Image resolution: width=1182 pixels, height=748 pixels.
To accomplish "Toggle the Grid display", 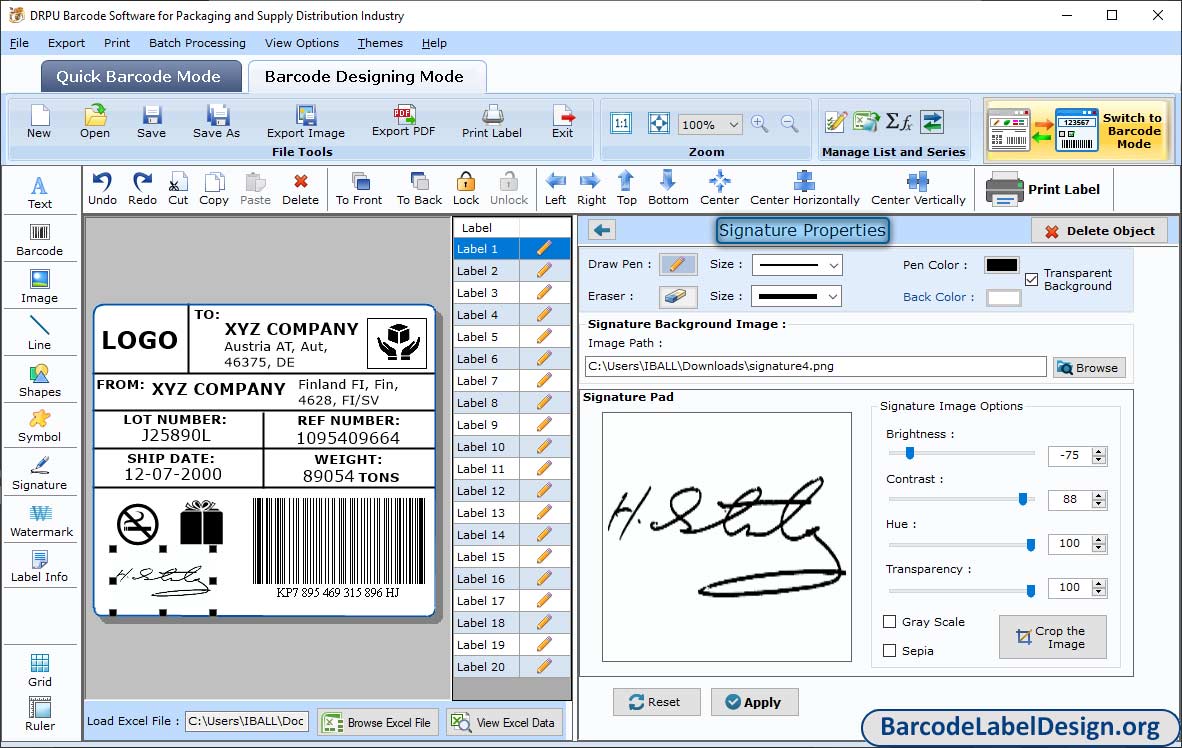I will [x=39, y=670].
